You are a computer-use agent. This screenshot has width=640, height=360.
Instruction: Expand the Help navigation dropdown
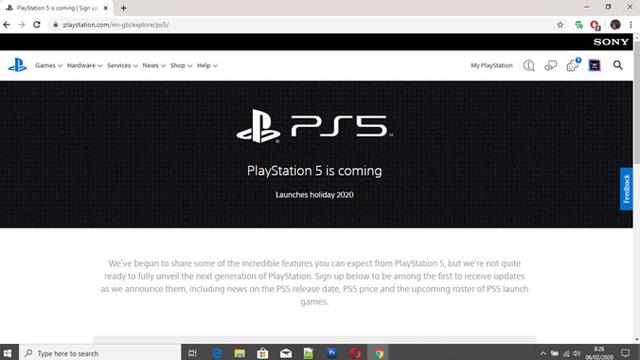[x=207, y=65]
